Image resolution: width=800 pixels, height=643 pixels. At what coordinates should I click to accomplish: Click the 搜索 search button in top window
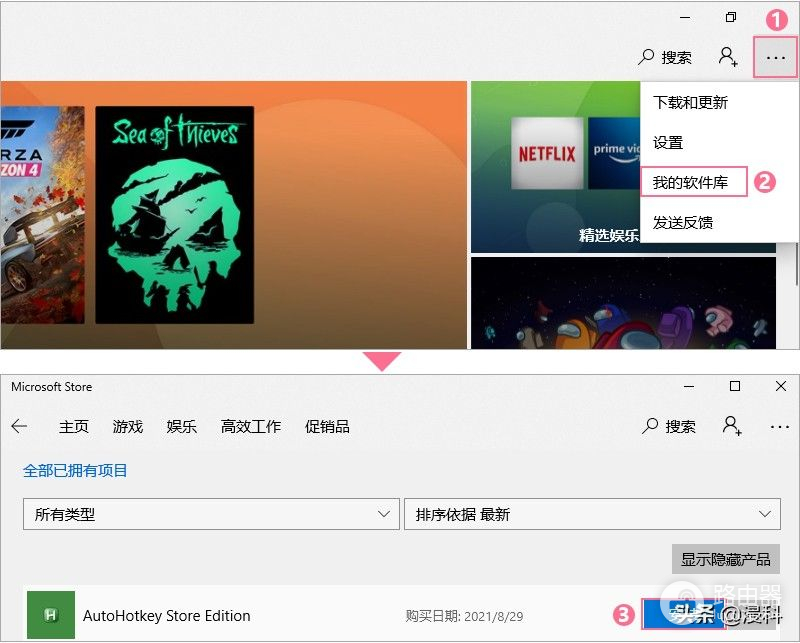click(x=665, y=57)
